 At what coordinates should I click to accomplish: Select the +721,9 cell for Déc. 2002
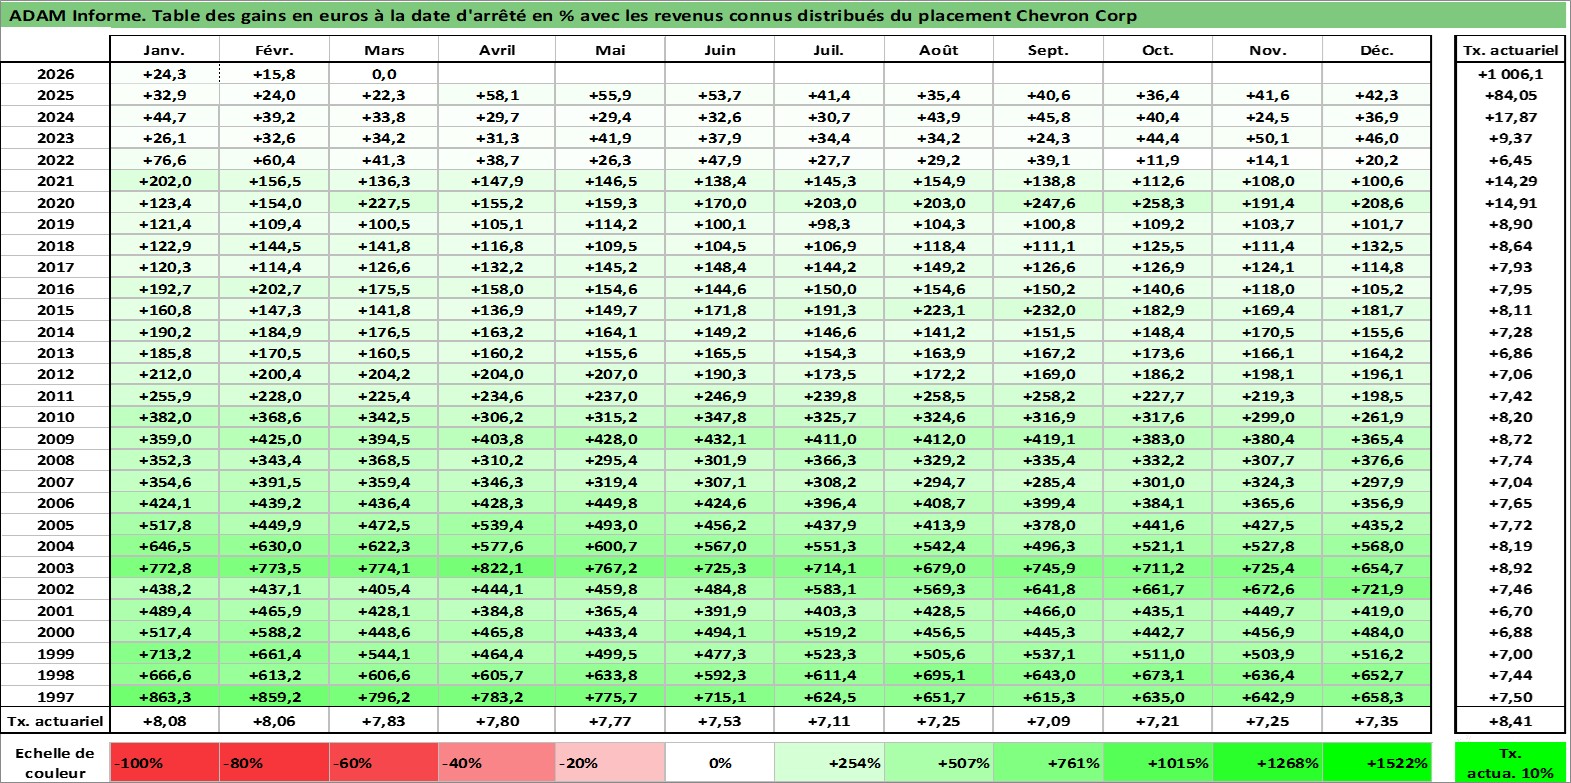pos(1377,589)
